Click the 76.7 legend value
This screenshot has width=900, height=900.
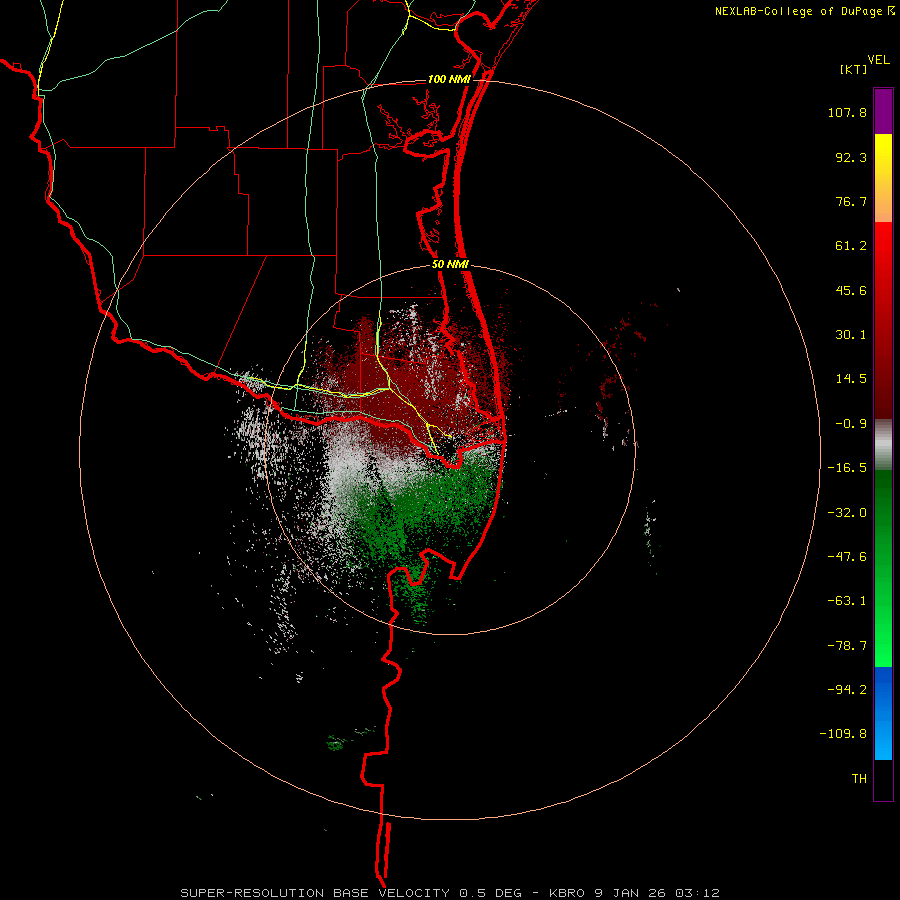tap(851, 201)
